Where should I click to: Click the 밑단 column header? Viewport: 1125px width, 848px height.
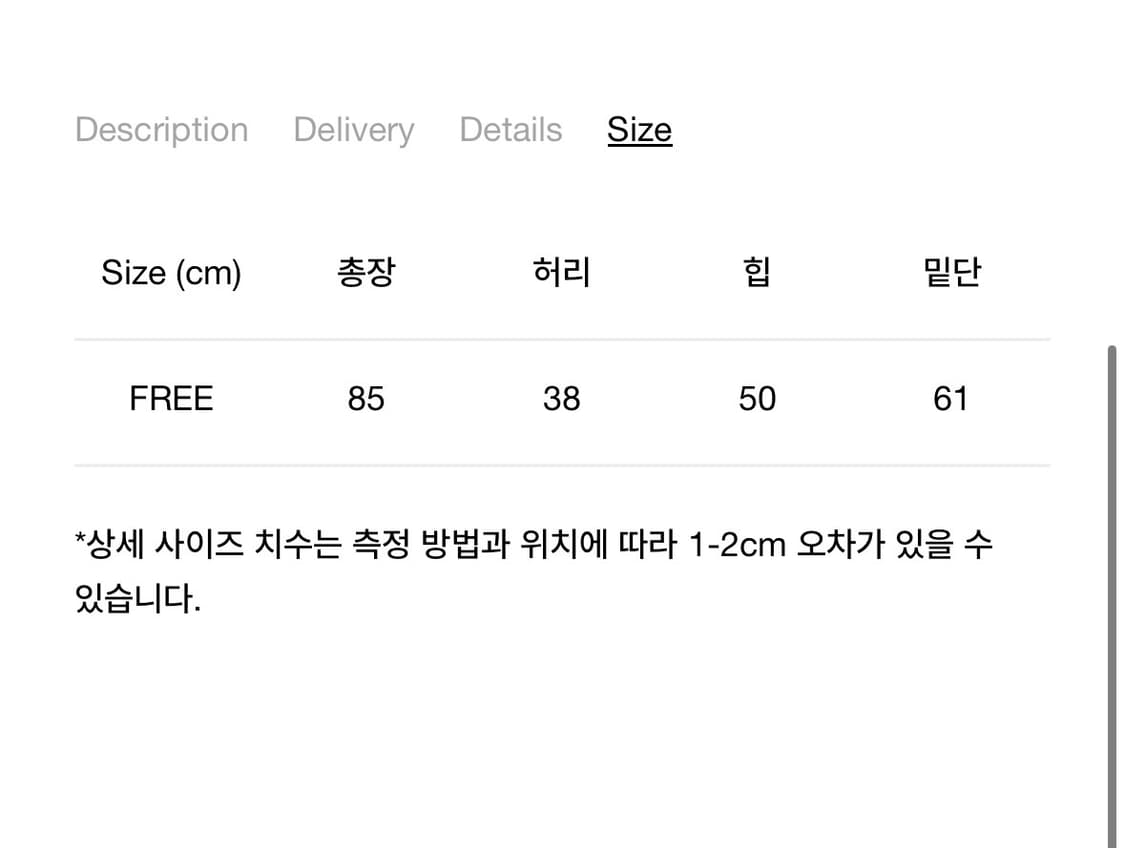pyautogui.click(x=950, y=272)
